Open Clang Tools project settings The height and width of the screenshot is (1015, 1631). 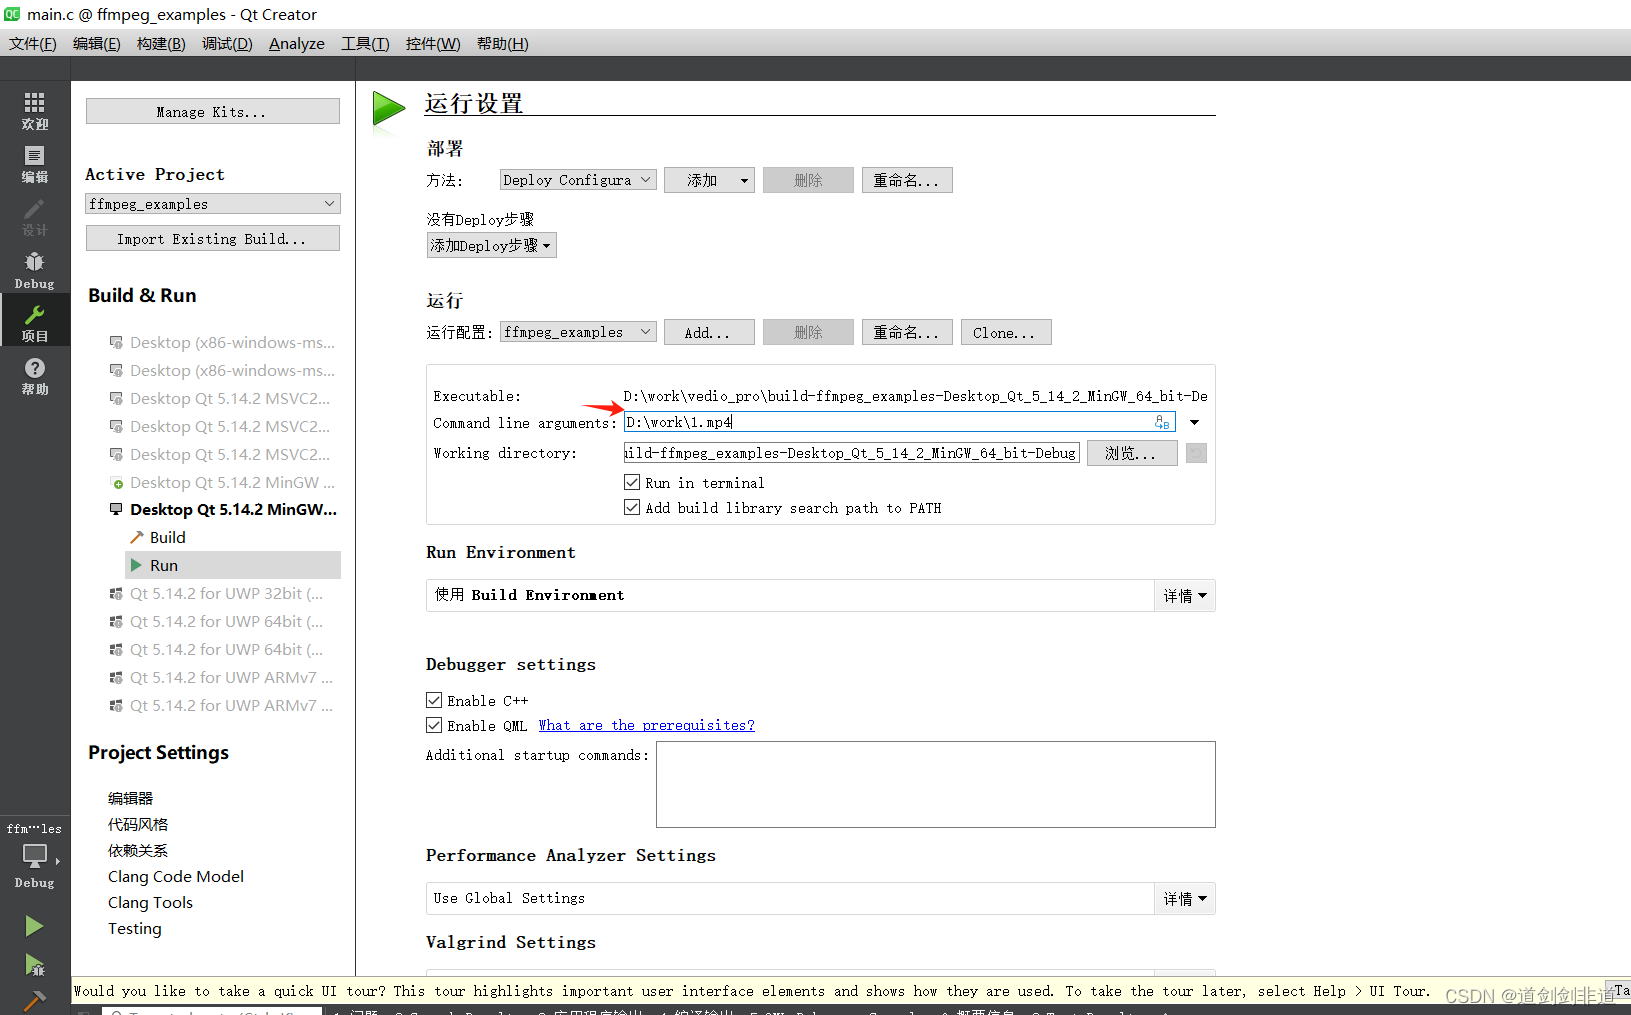pyautogui.click(x=150, y=902)
